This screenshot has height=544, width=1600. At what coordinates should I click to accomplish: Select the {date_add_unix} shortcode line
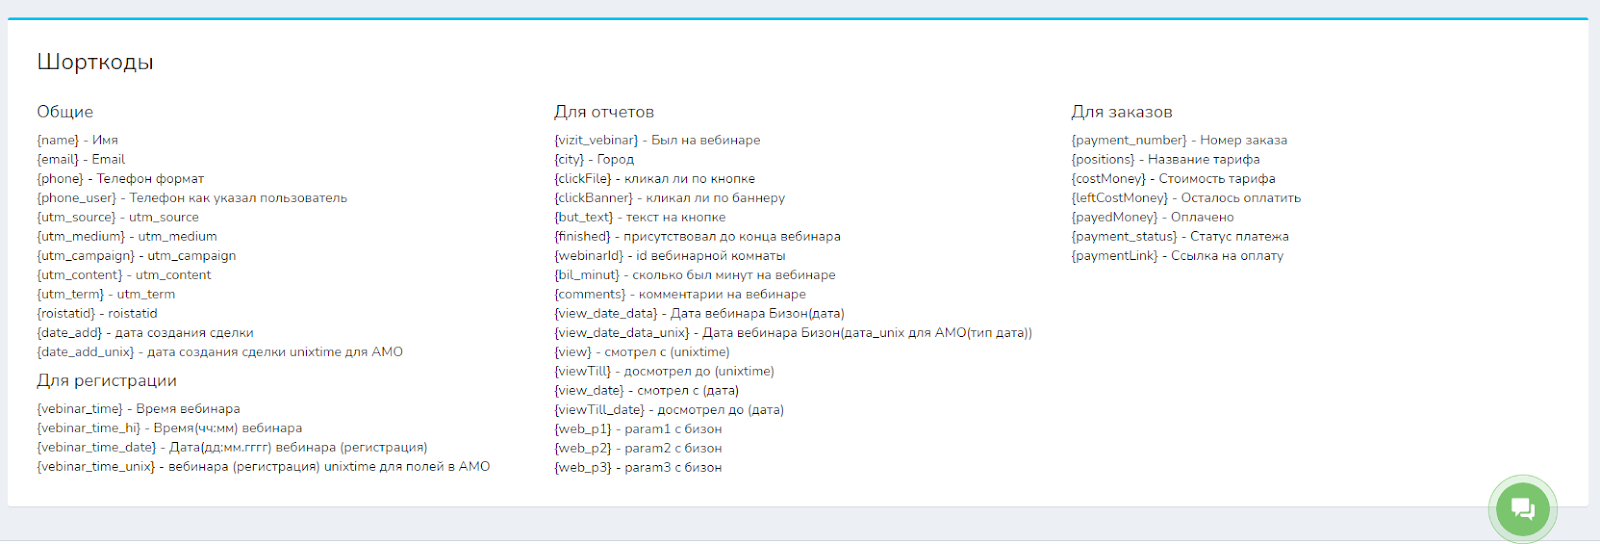(x=219, y=352)
